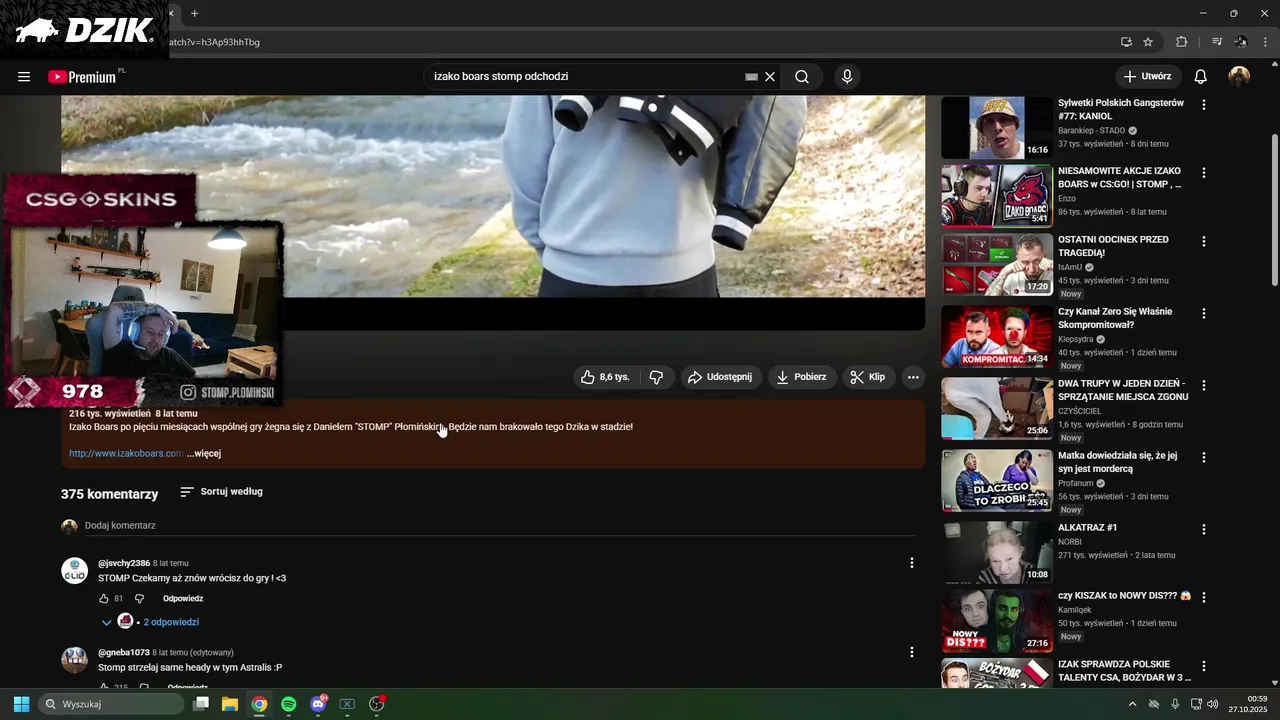Open options for ALKATRAZ #1 video
The width and height of the screenshot is (1280, 720).
point(1204,529)
